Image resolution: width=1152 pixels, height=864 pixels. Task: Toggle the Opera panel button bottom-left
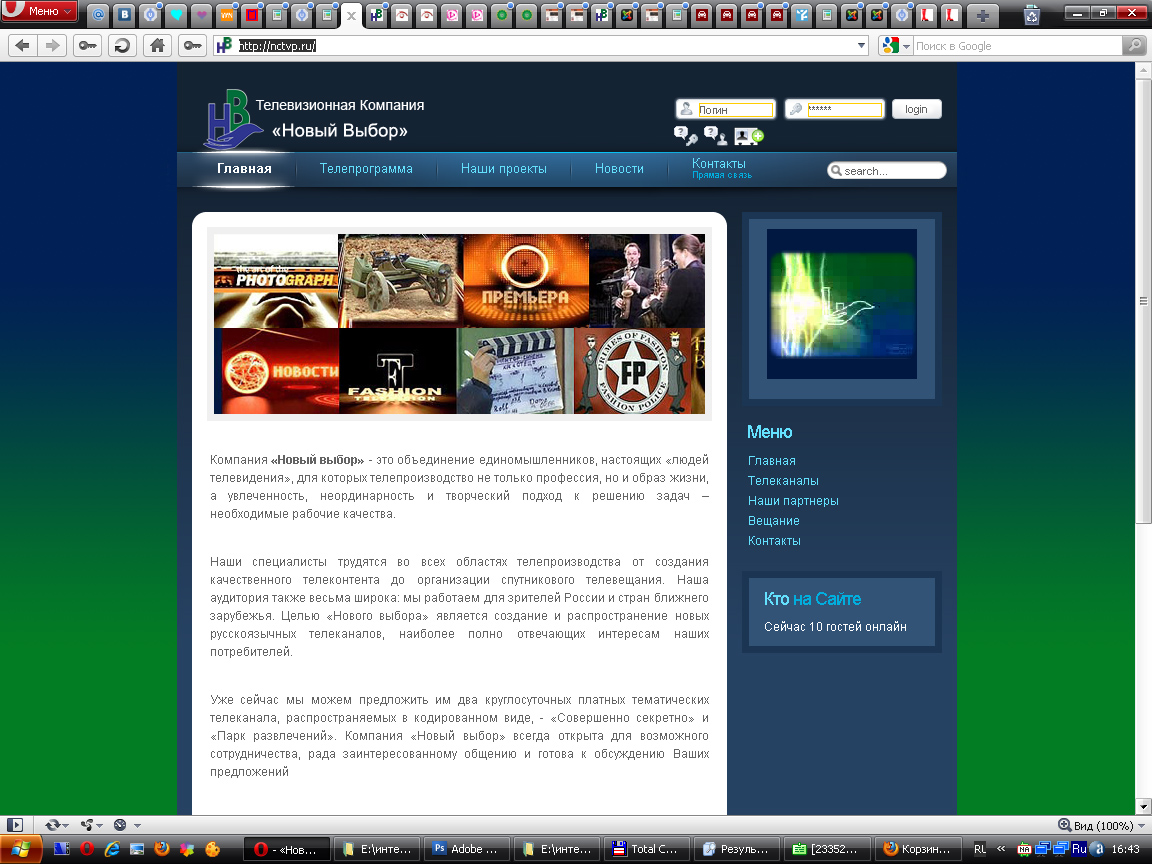(14, 825)
